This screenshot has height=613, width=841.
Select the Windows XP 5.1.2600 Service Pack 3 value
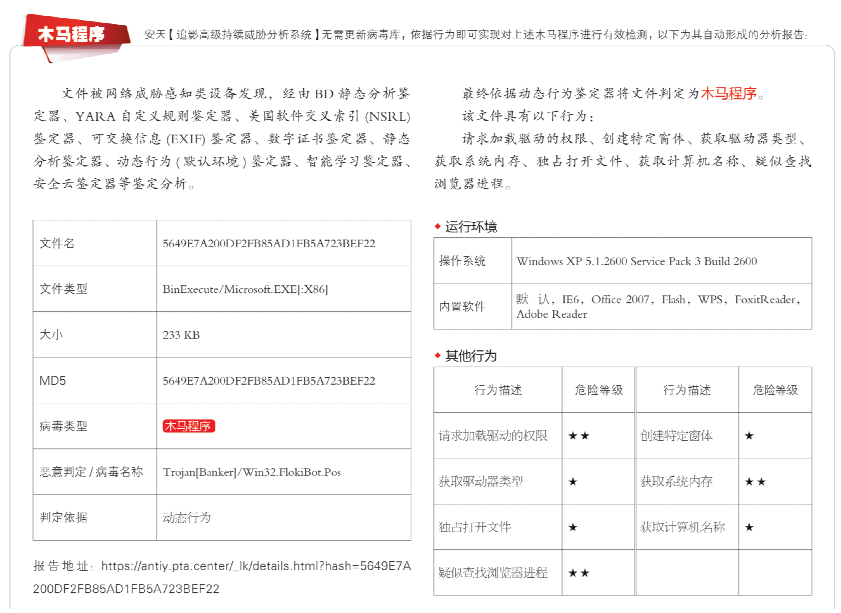(x=637, y=261)
